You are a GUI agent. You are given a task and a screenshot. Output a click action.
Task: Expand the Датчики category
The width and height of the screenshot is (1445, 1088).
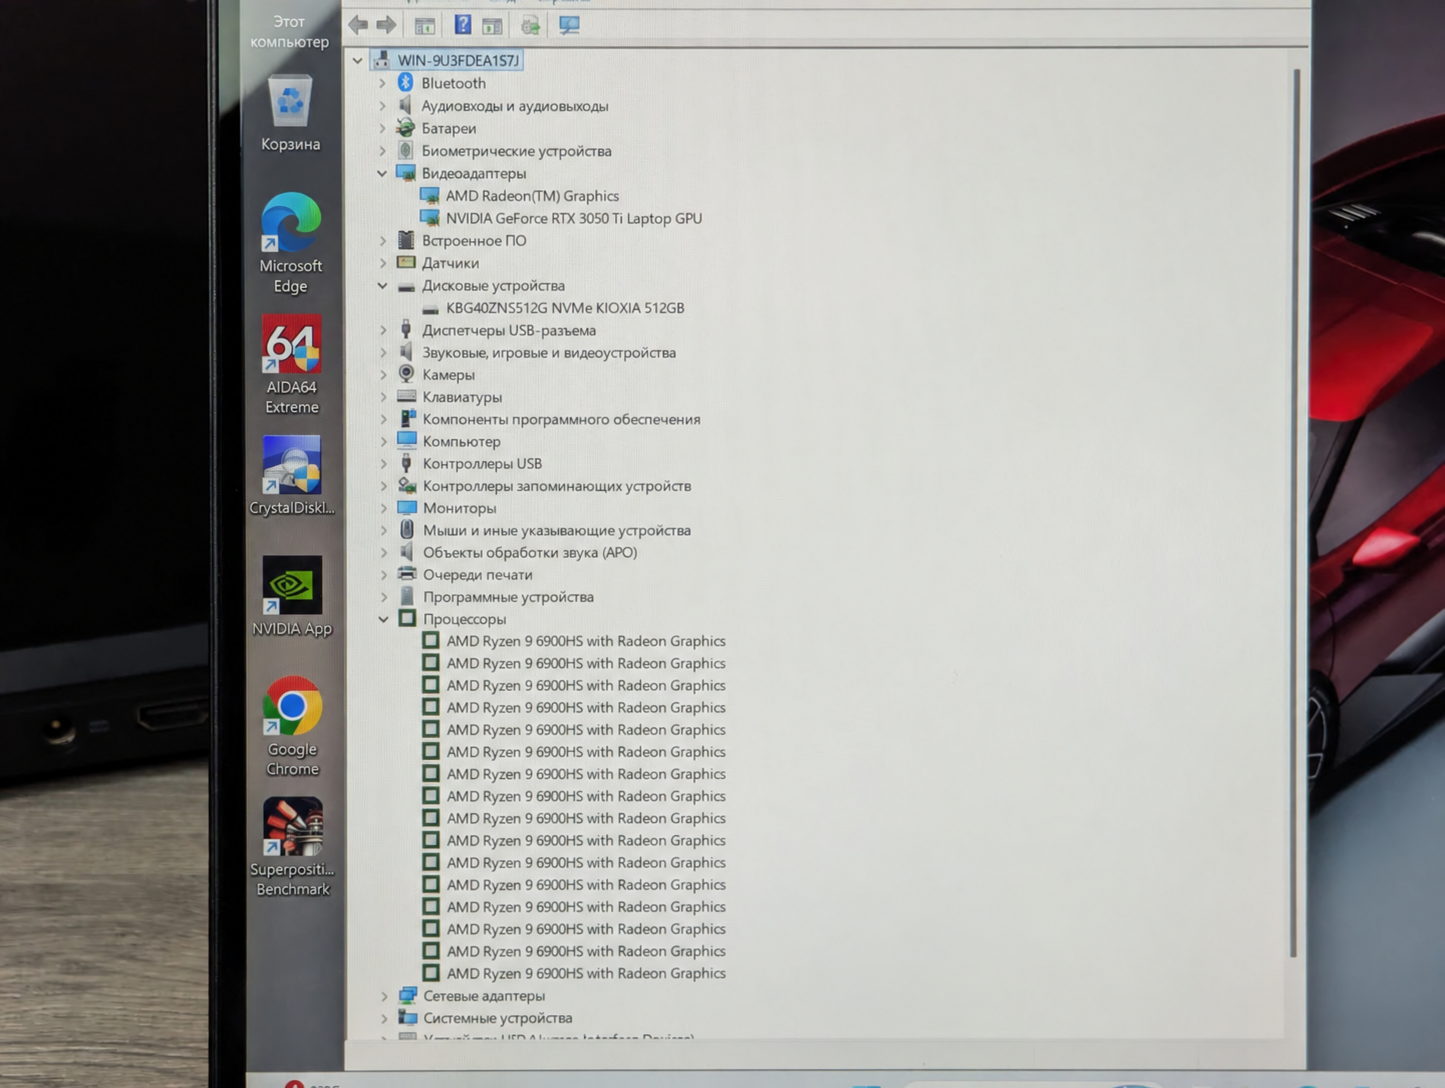click(x=382, y=263)
